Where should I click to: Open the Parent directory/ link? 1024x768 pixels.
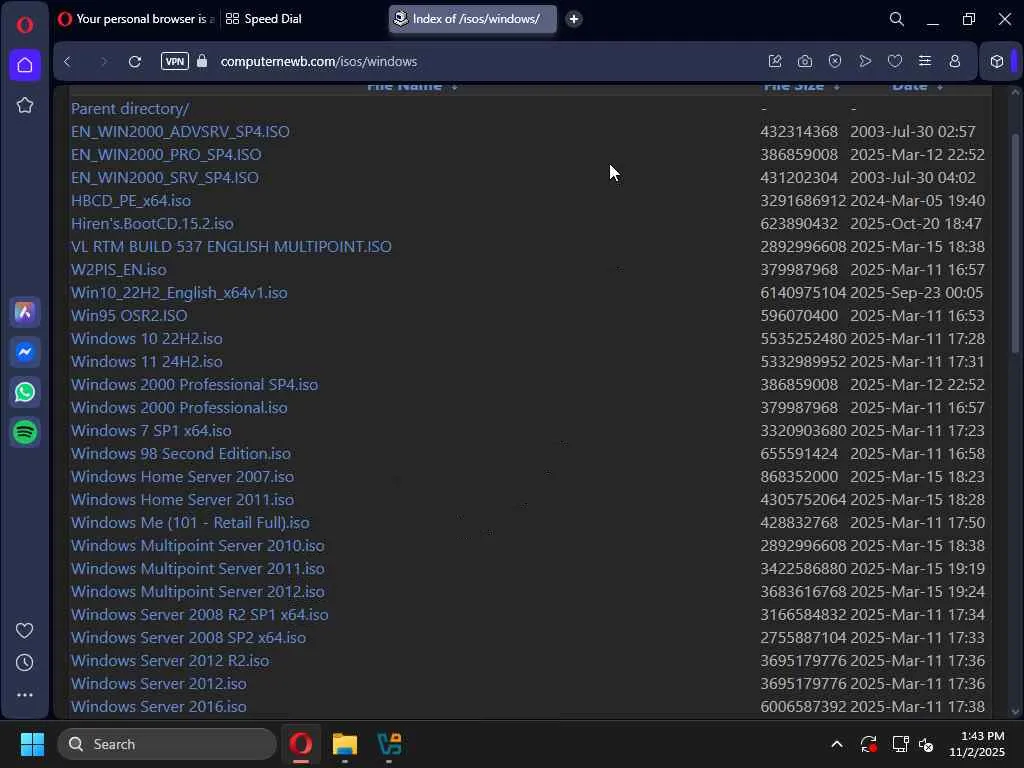tap(130, 108)
